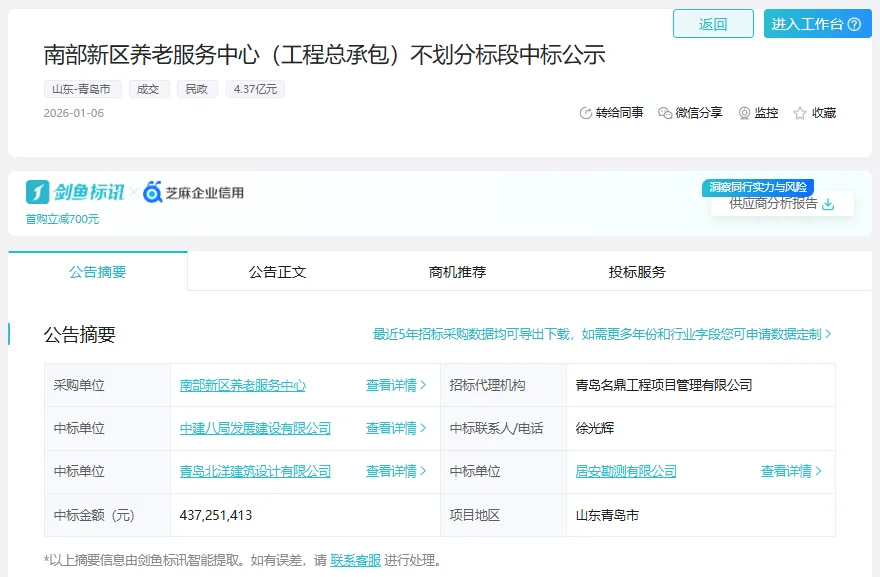Click the 申请数据定制 export notice link
Viewport: 880px width, 577px height.
click(x=602, y=334)
